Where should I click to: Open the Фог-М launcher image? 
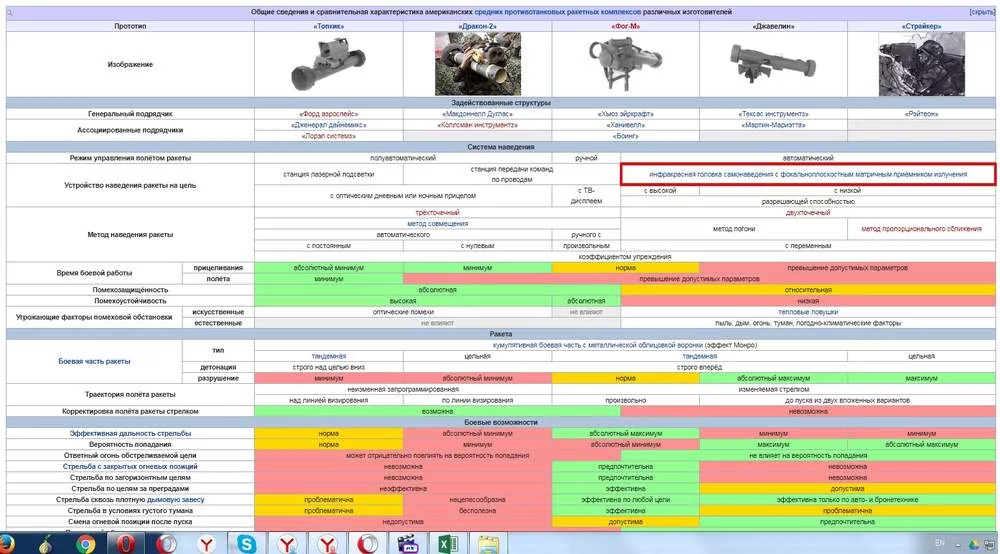coord(625,64)
